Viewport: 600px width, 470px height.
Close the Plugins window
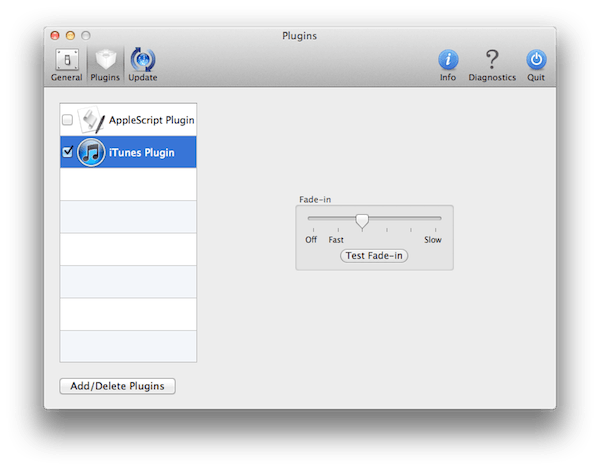[x=55, y=36]
